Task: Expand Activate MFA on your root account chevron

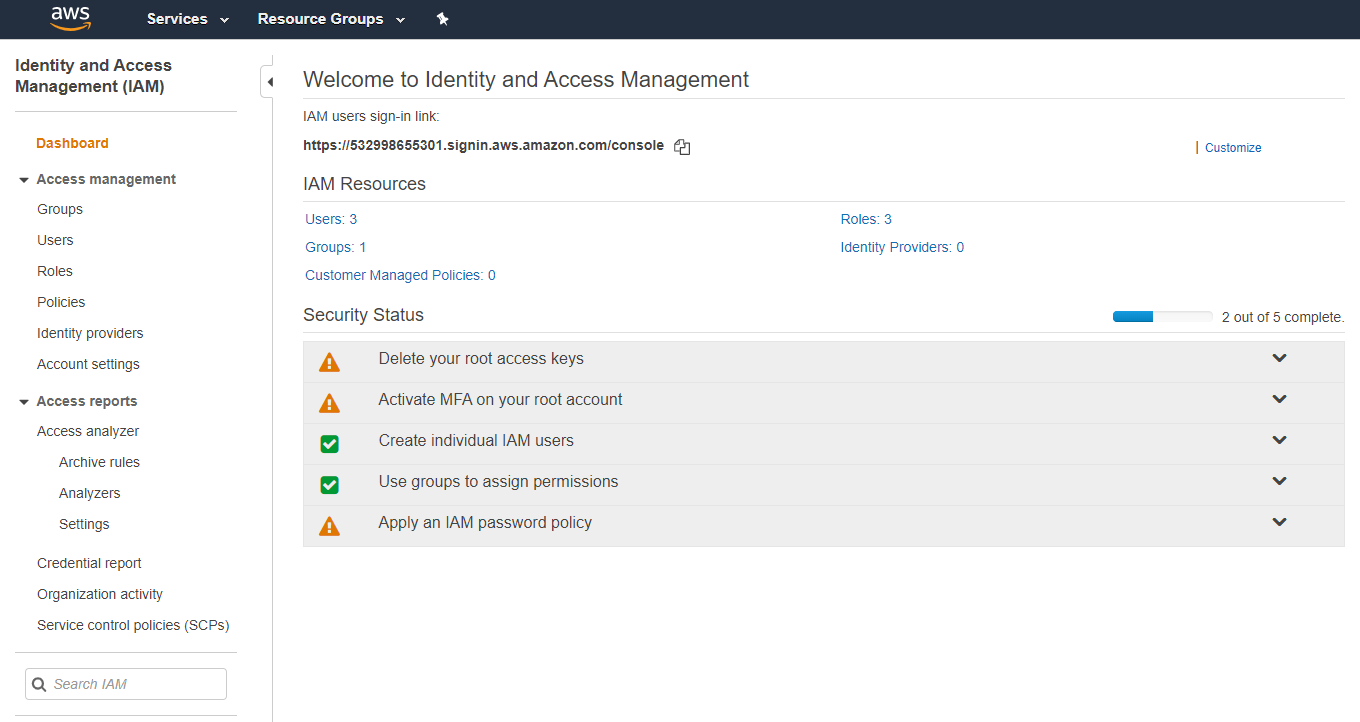Action: coord(1279,399)
